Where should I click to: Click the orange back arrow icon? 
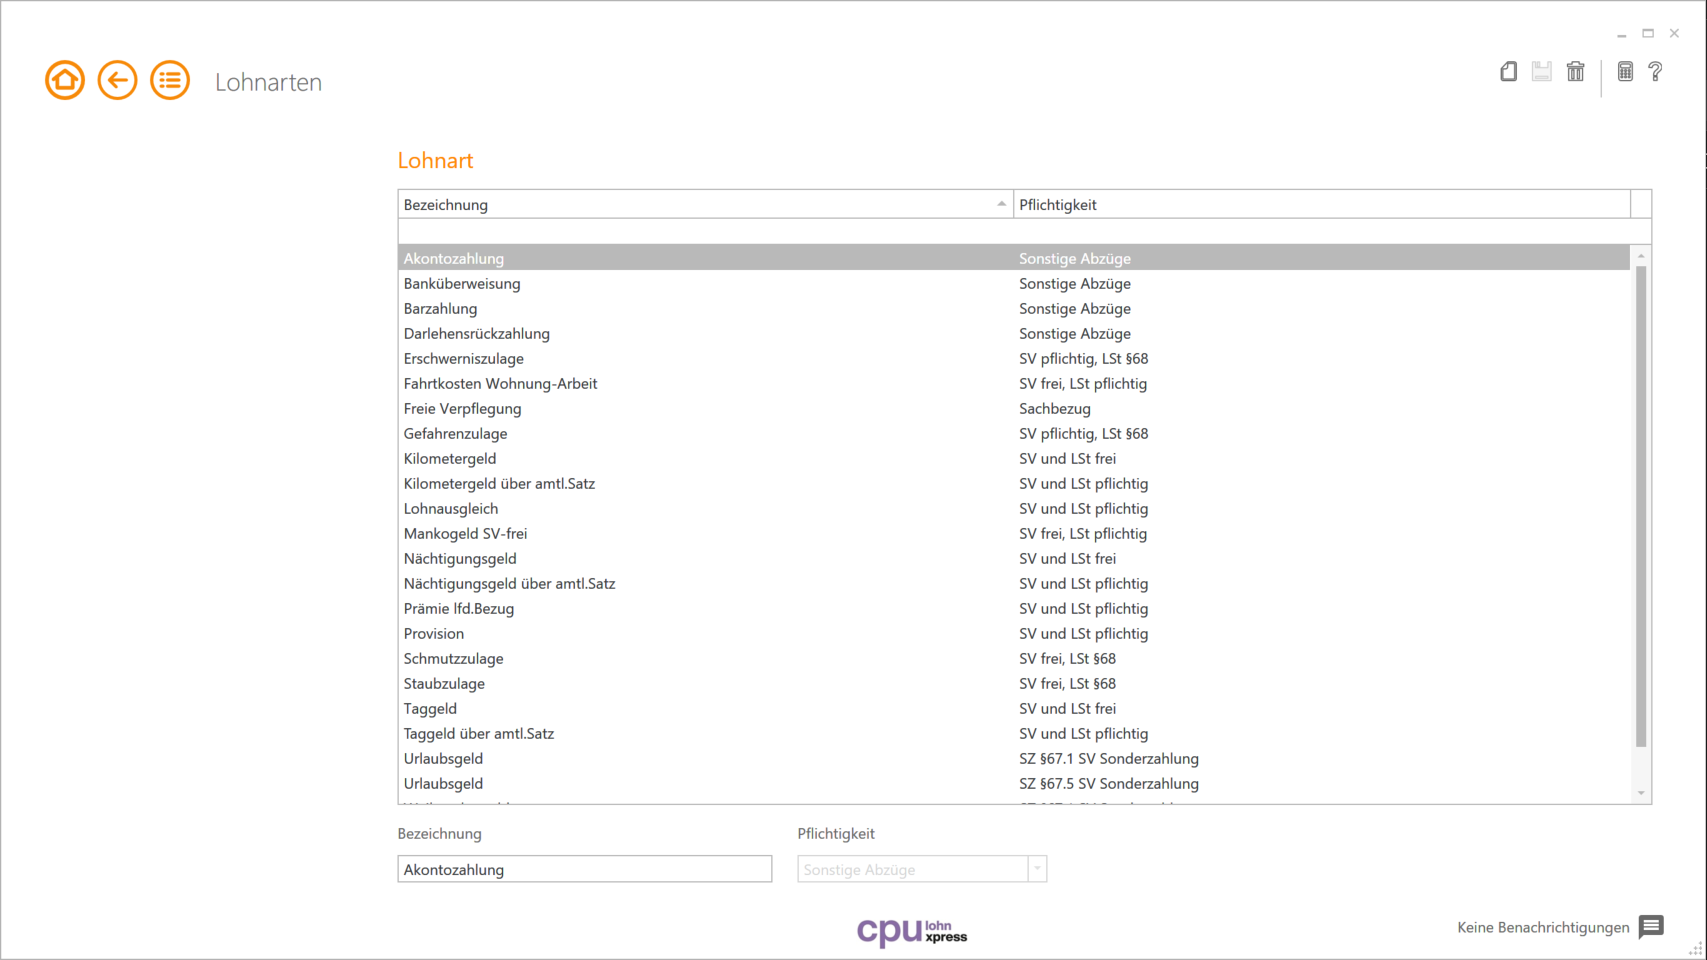[117, 80]
